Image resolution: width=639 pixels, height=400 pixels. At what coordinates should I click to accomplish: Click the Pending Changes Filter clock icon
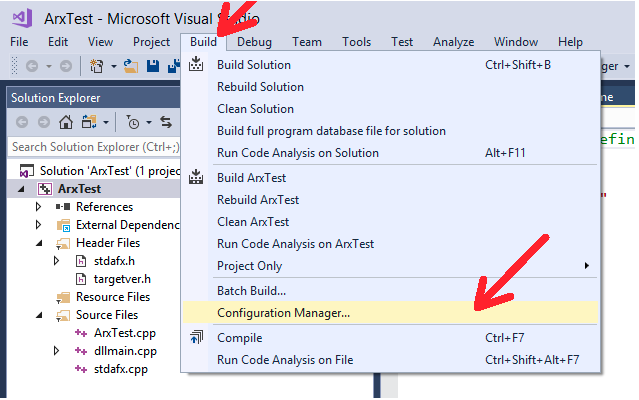(133, 122)
